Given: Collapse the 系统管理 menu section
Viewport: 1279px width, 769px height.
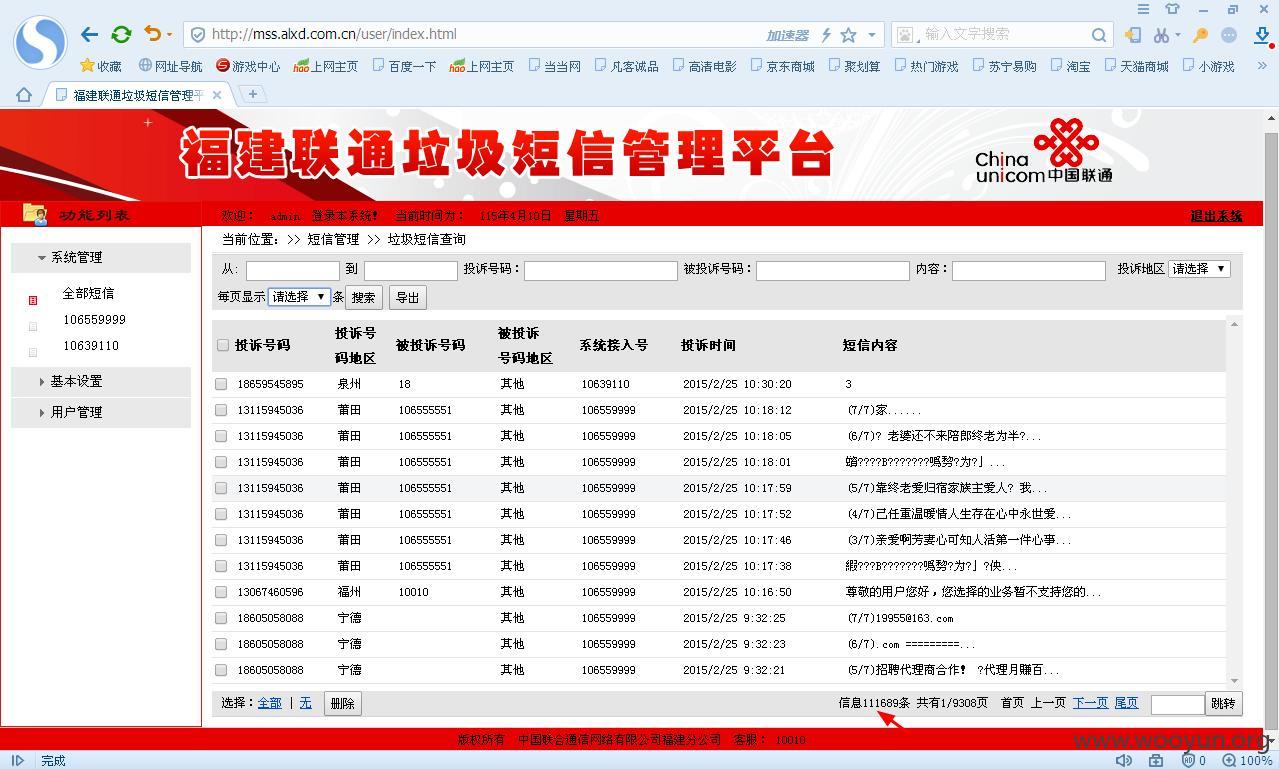Looking at the screenshot, I should pos(100,257).
